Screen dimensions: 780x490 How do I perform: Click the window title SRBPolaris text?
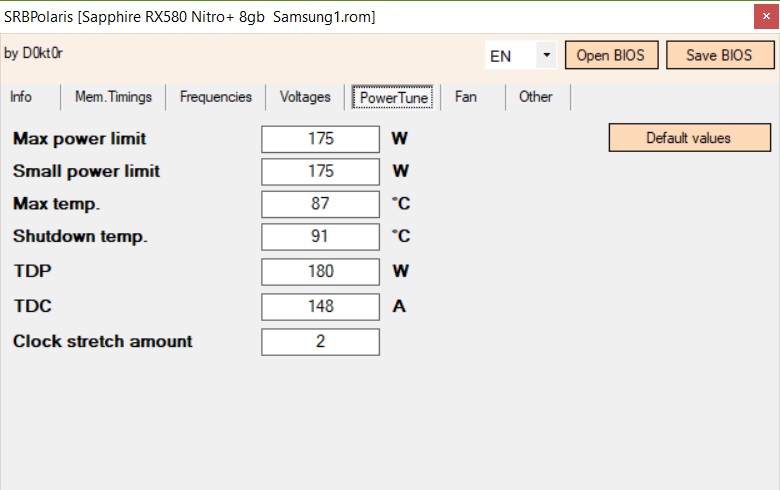190,17
